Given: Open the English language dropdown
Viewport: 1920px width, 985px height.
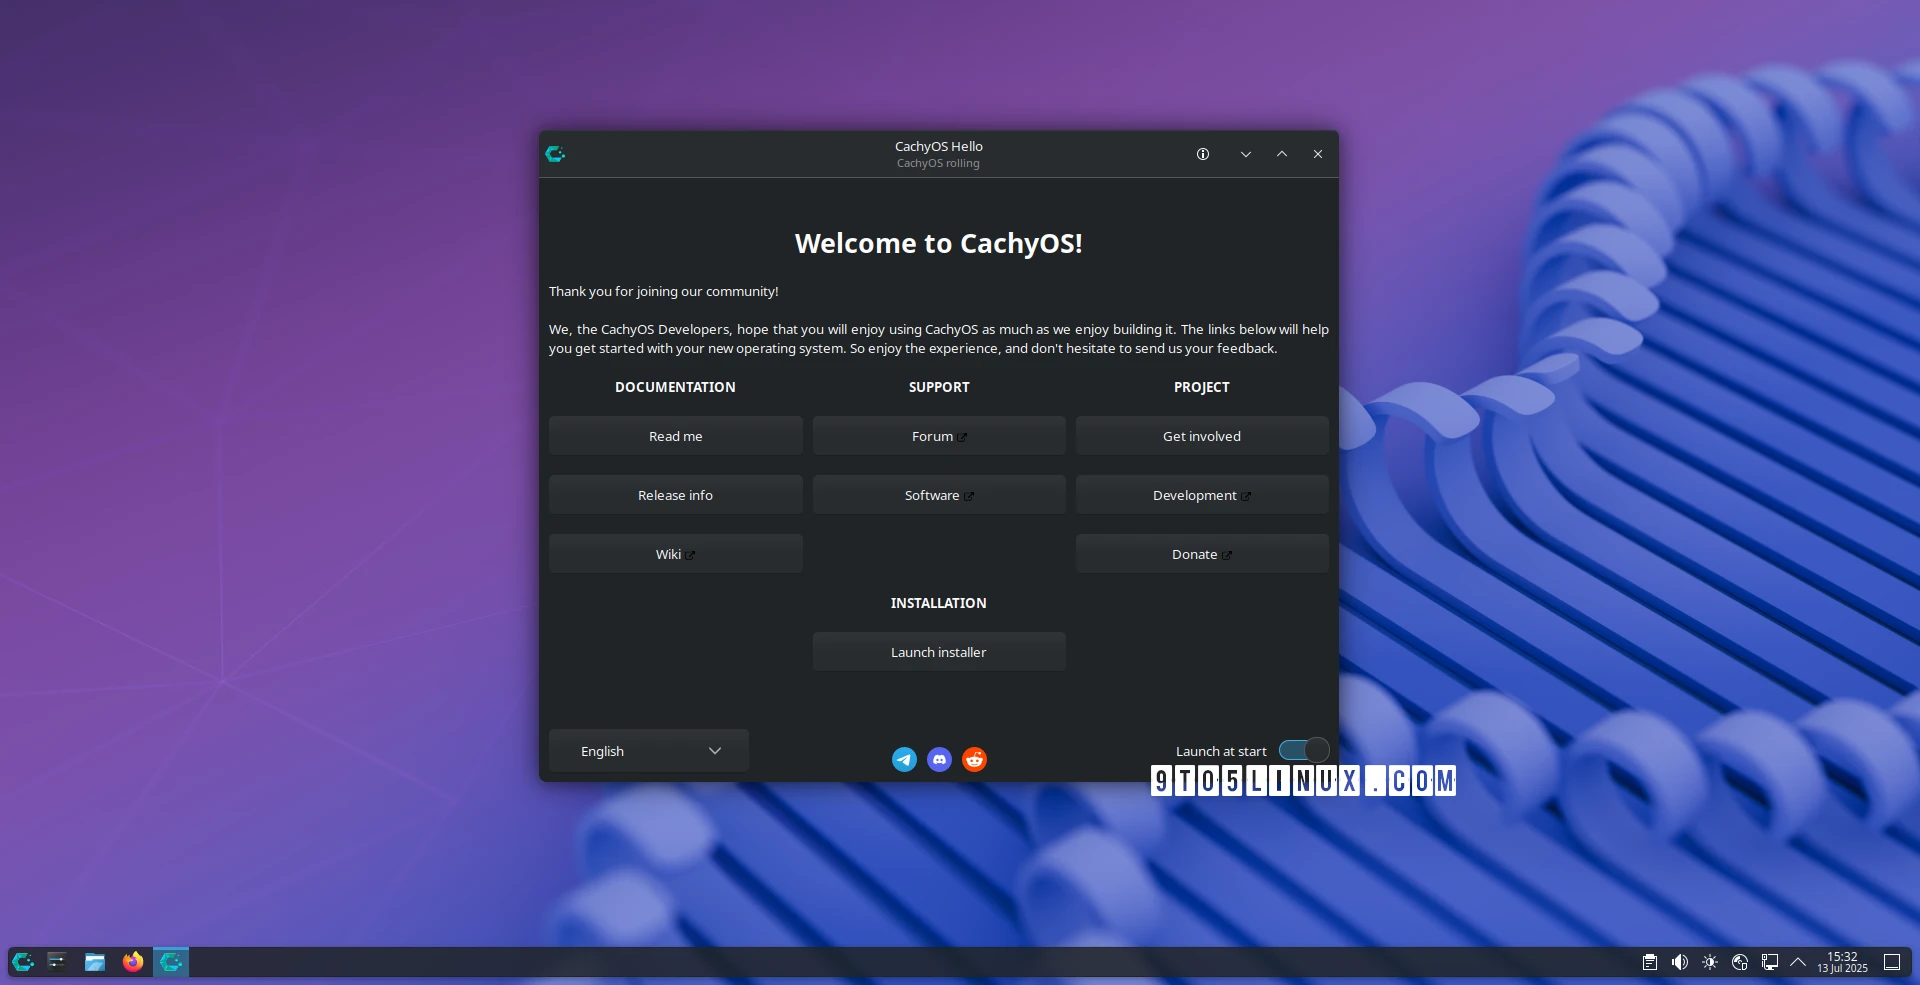Looking at the screenshot, I should click(649, 751).
